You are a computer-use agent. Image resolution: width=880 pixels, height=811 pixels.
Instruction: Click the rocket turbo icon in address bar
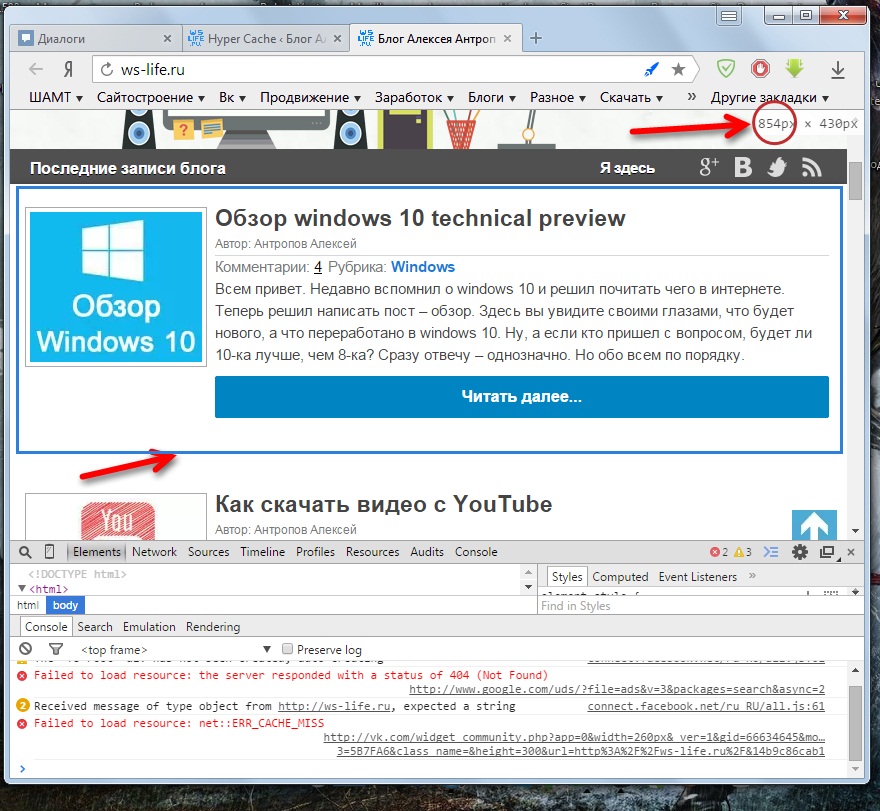click(x=651, y=70)
